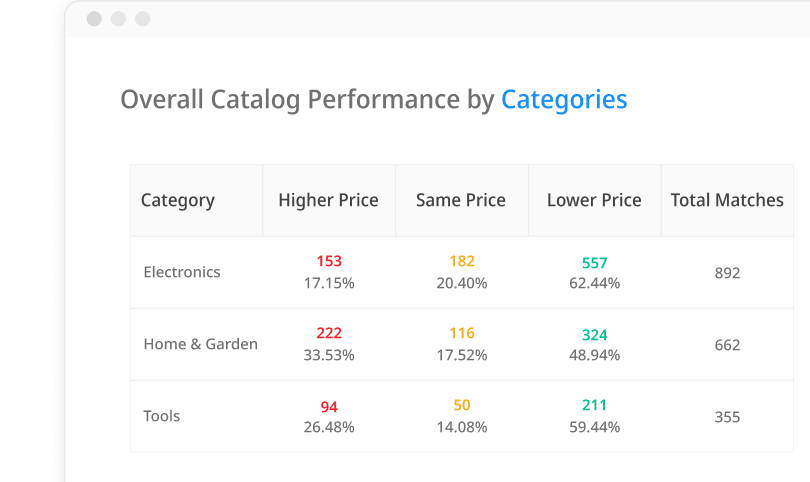Select the Tools category row label
810x482 pixels.
(x=162, y=416)
